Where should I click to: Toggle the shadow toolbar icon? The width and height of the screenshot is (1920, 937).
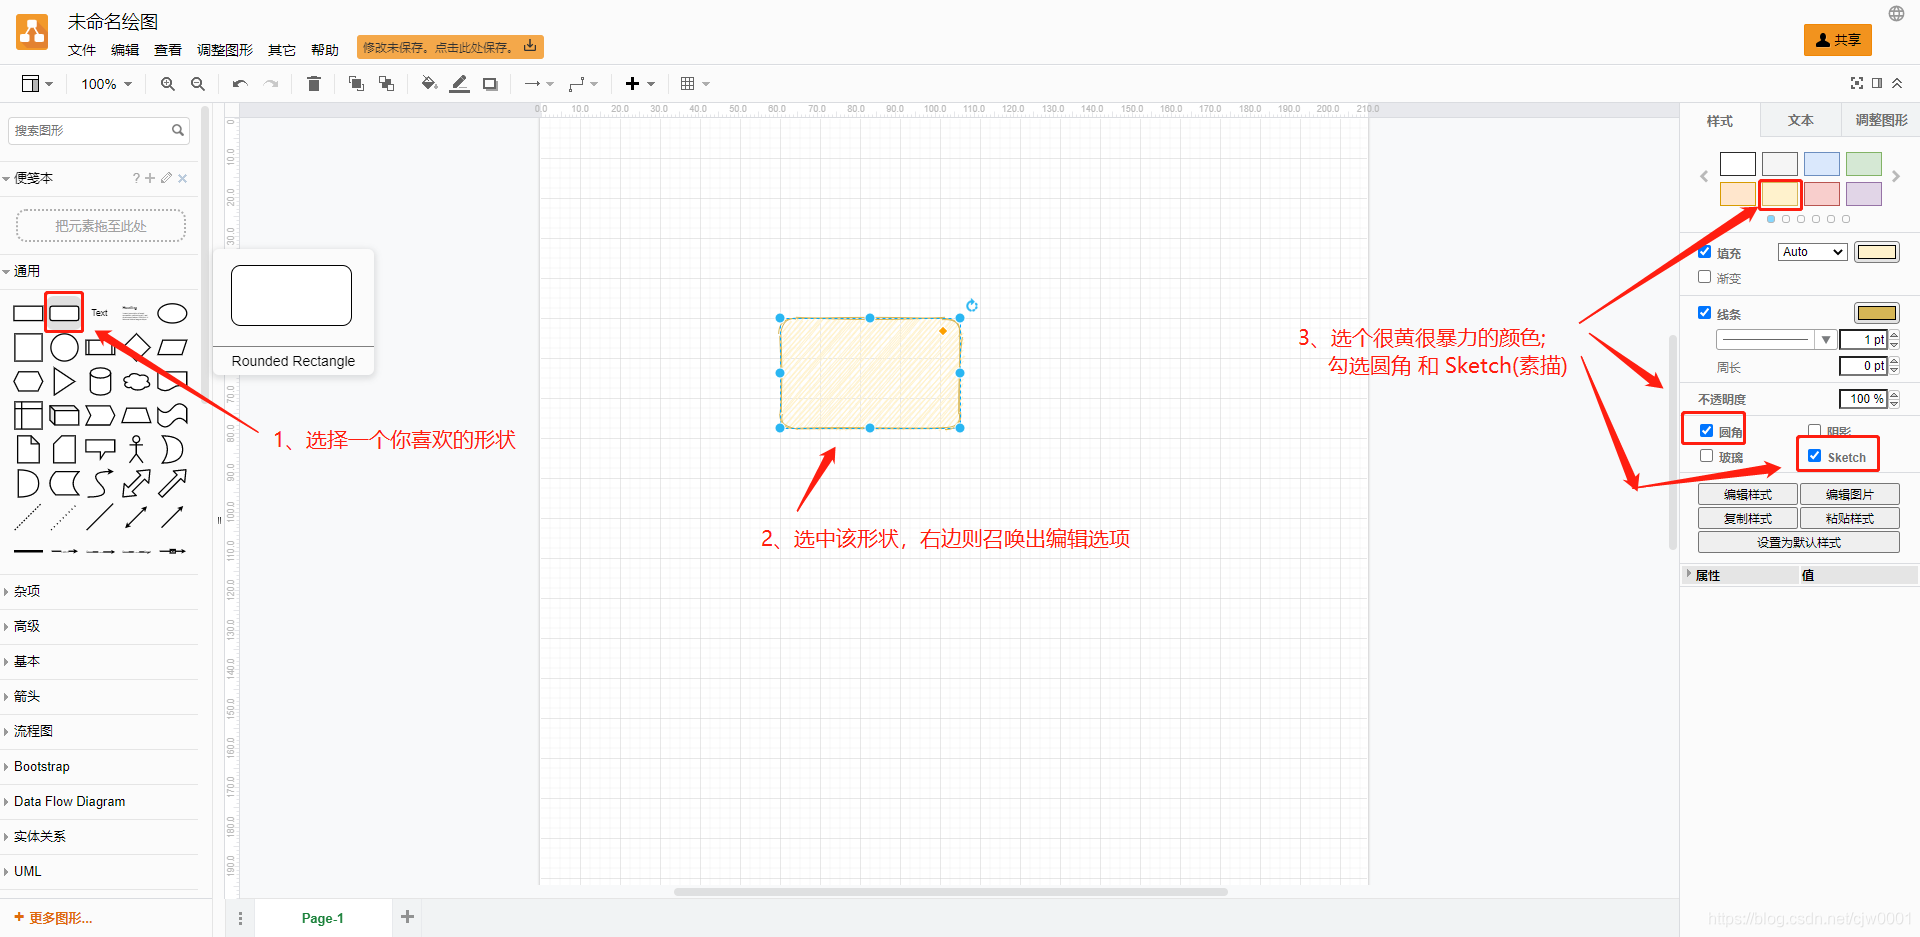coord(490,84)
